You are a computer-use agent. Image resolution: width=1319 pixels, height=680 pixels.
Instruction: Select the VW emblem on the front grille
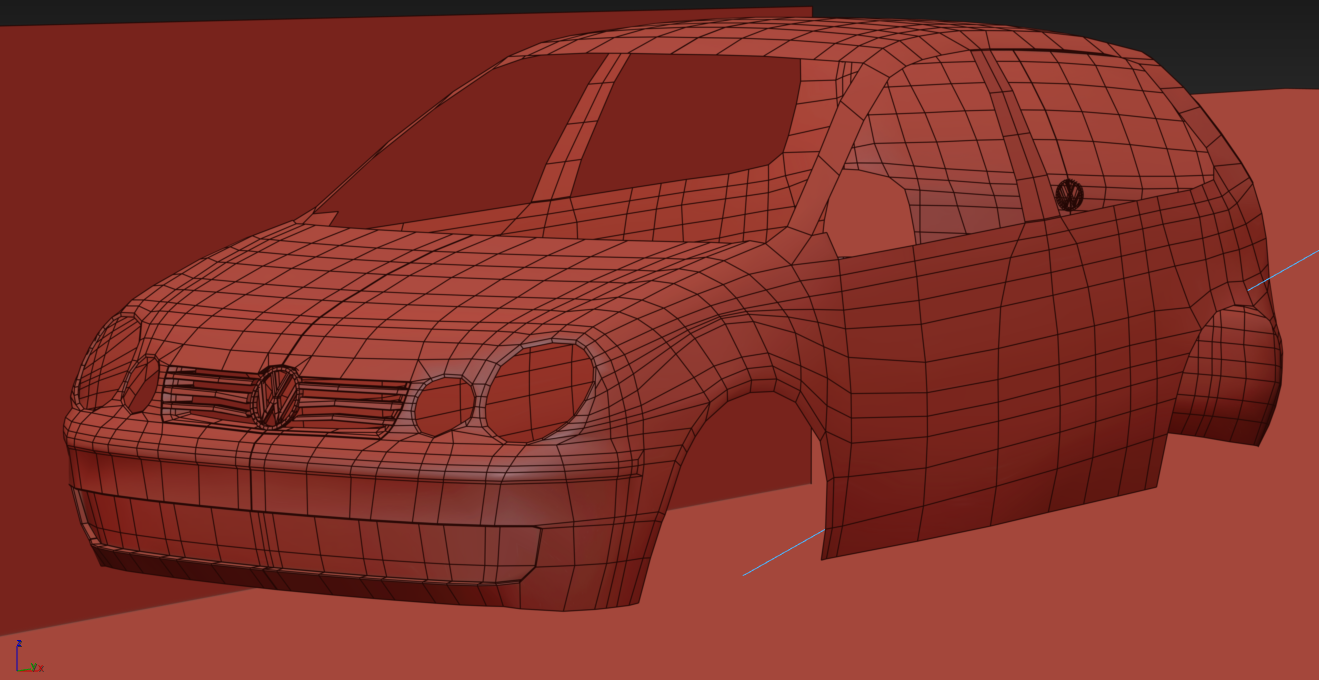[x=276, y=396]
